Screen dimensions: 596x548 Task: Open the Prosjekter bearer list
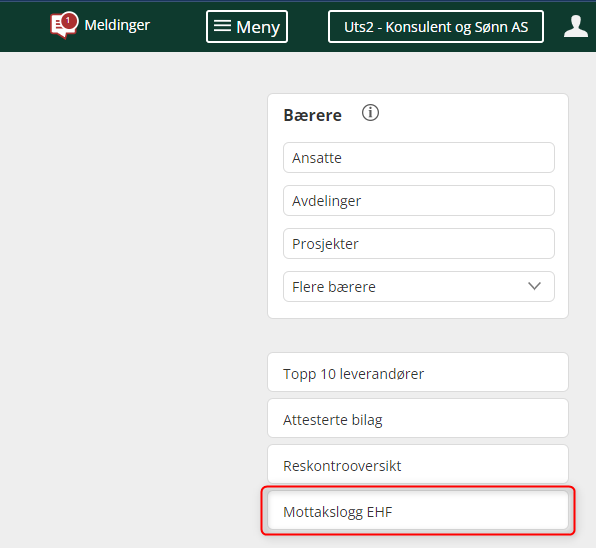(418, 244)
